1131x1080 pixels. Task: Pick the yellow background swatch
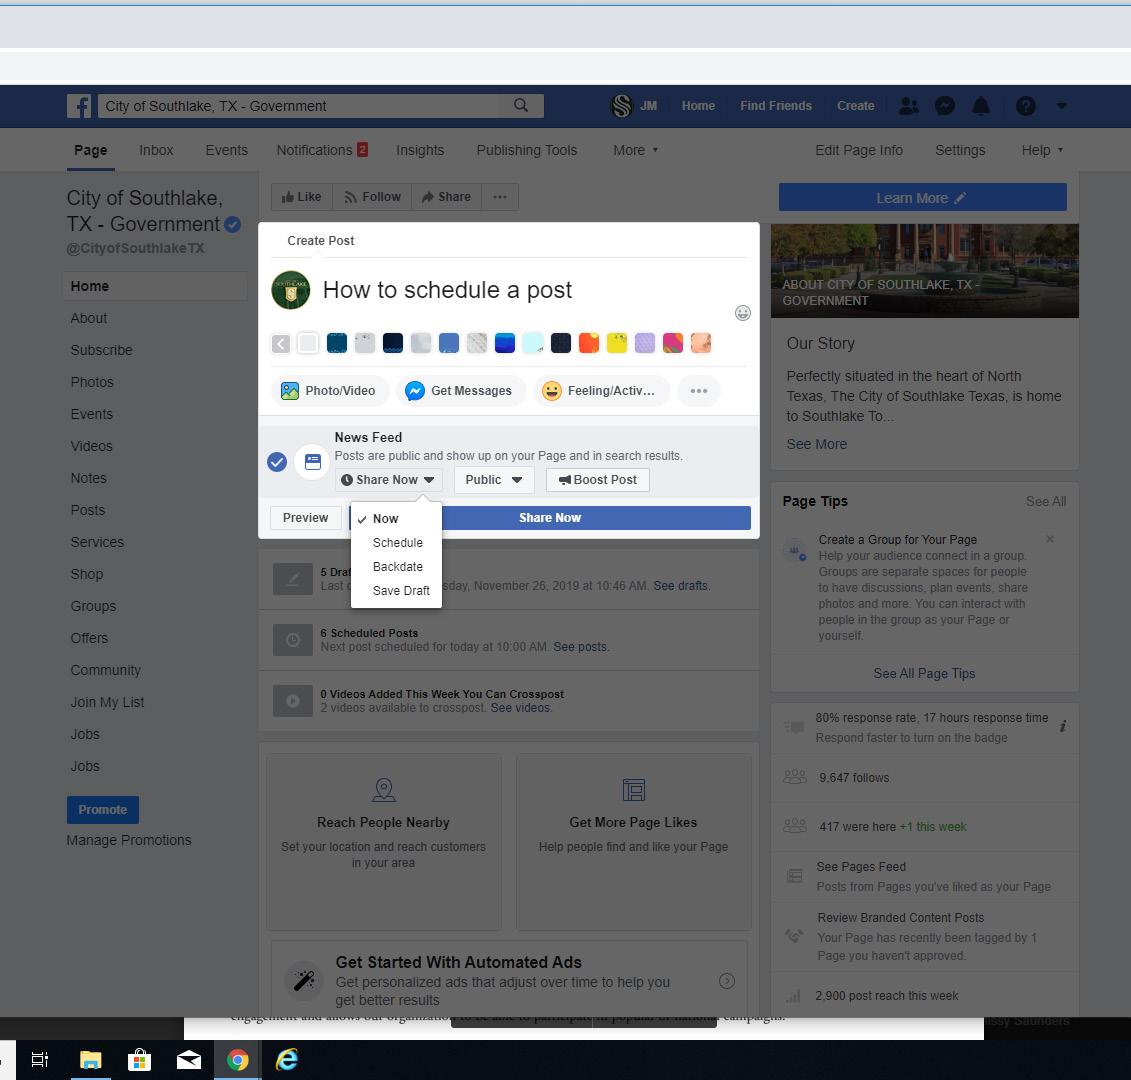click(617, 343)
